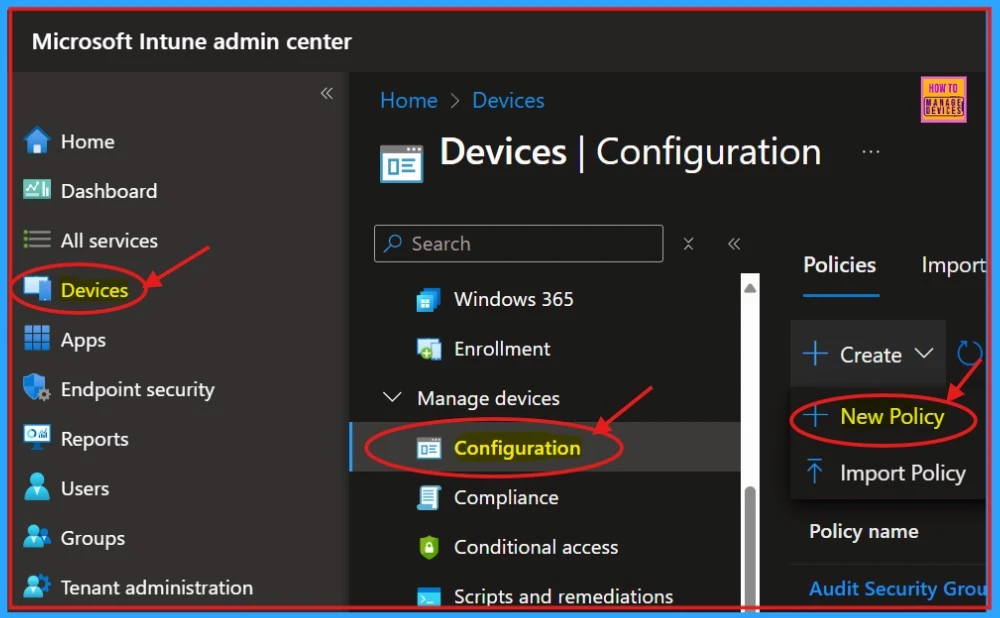Open the ellipsis more options menu

tap(871, 152)
